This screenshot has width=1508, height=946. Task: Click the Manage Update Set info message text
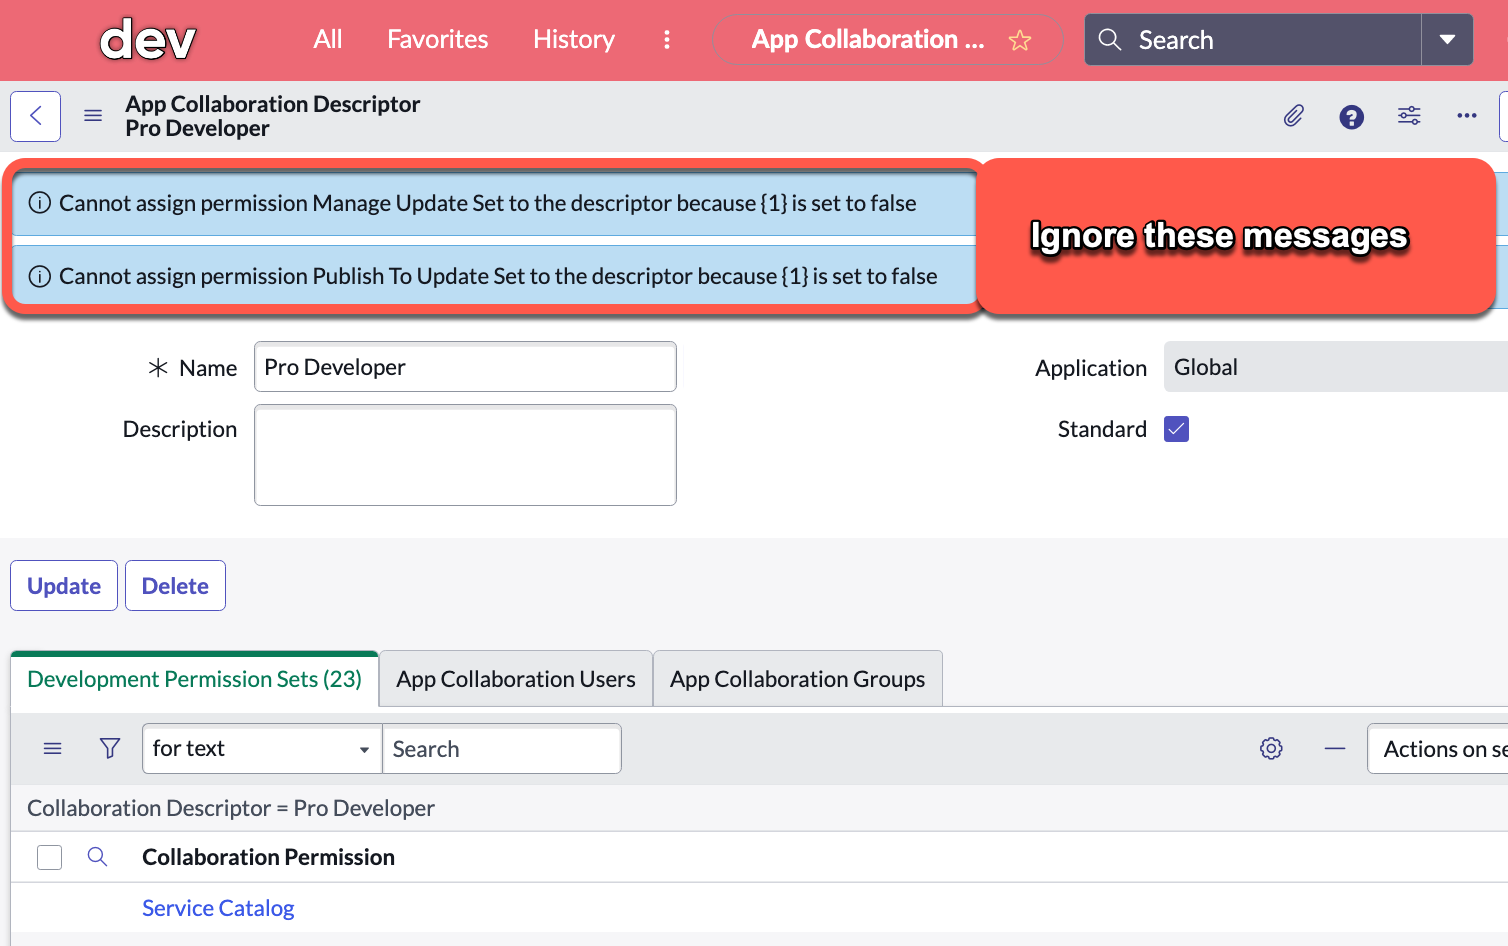(x=488, y=203)
